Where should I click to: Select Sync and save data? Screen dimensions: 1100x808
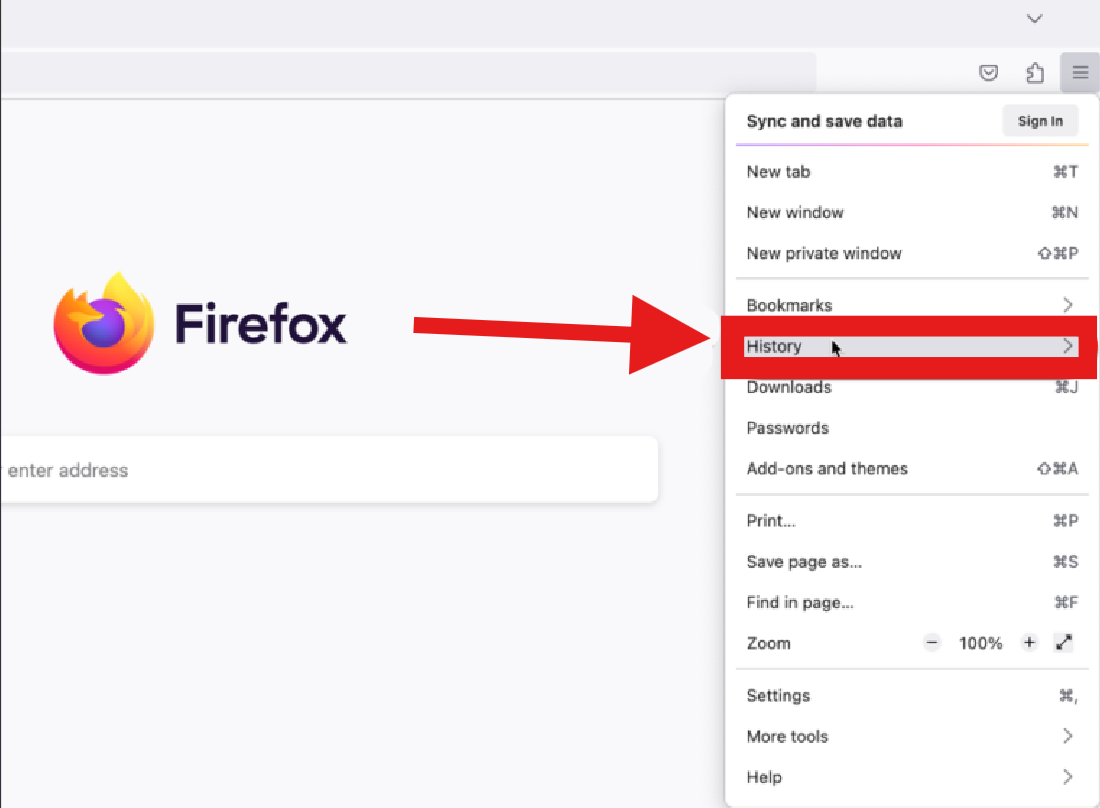(x=824, y=121)
